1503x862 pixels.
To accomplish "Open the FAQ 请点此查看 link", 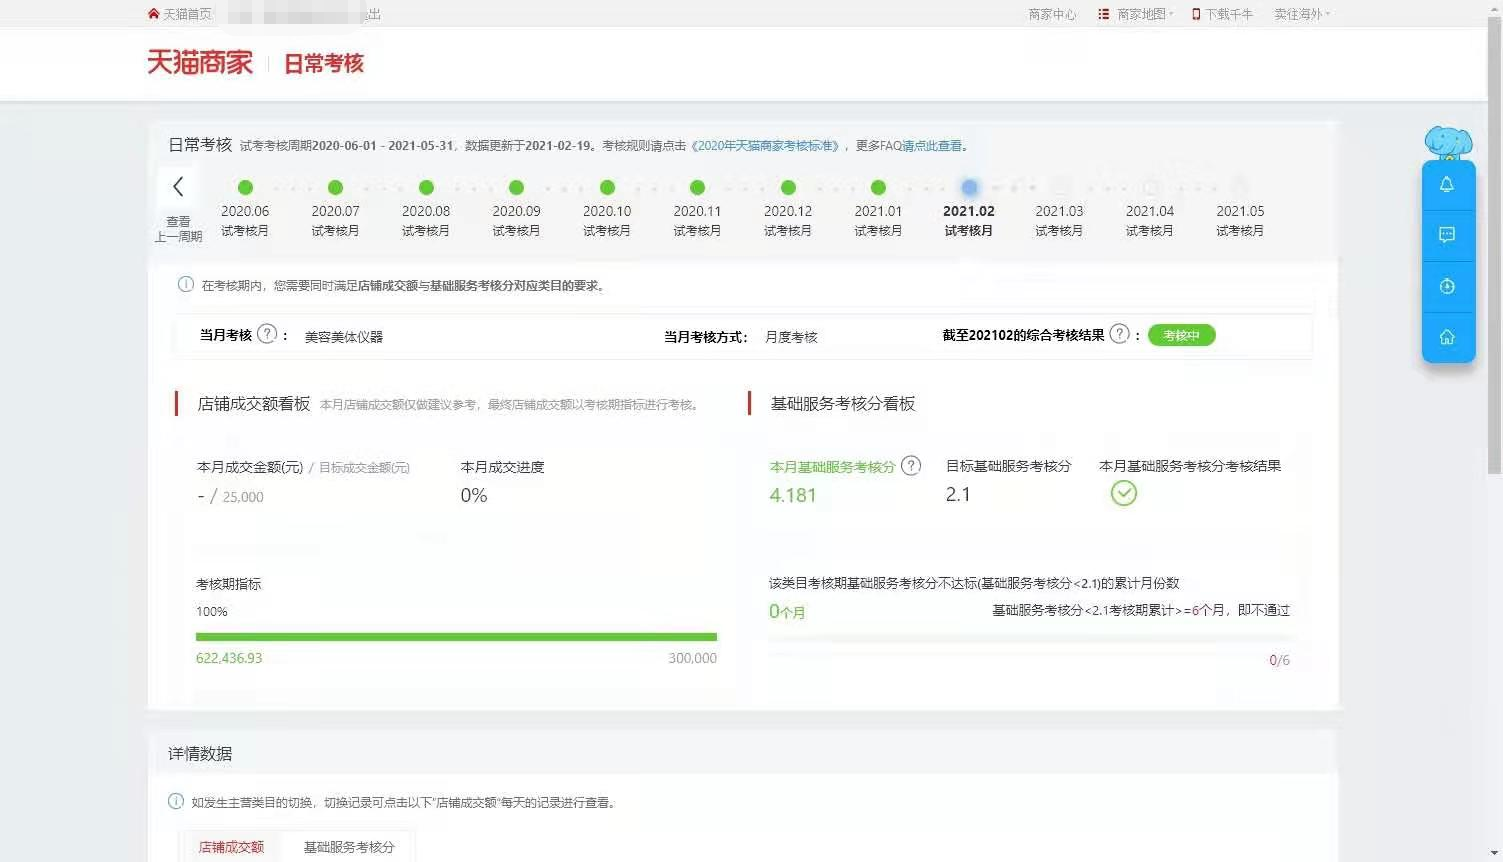I will click(x=932, y=146).
